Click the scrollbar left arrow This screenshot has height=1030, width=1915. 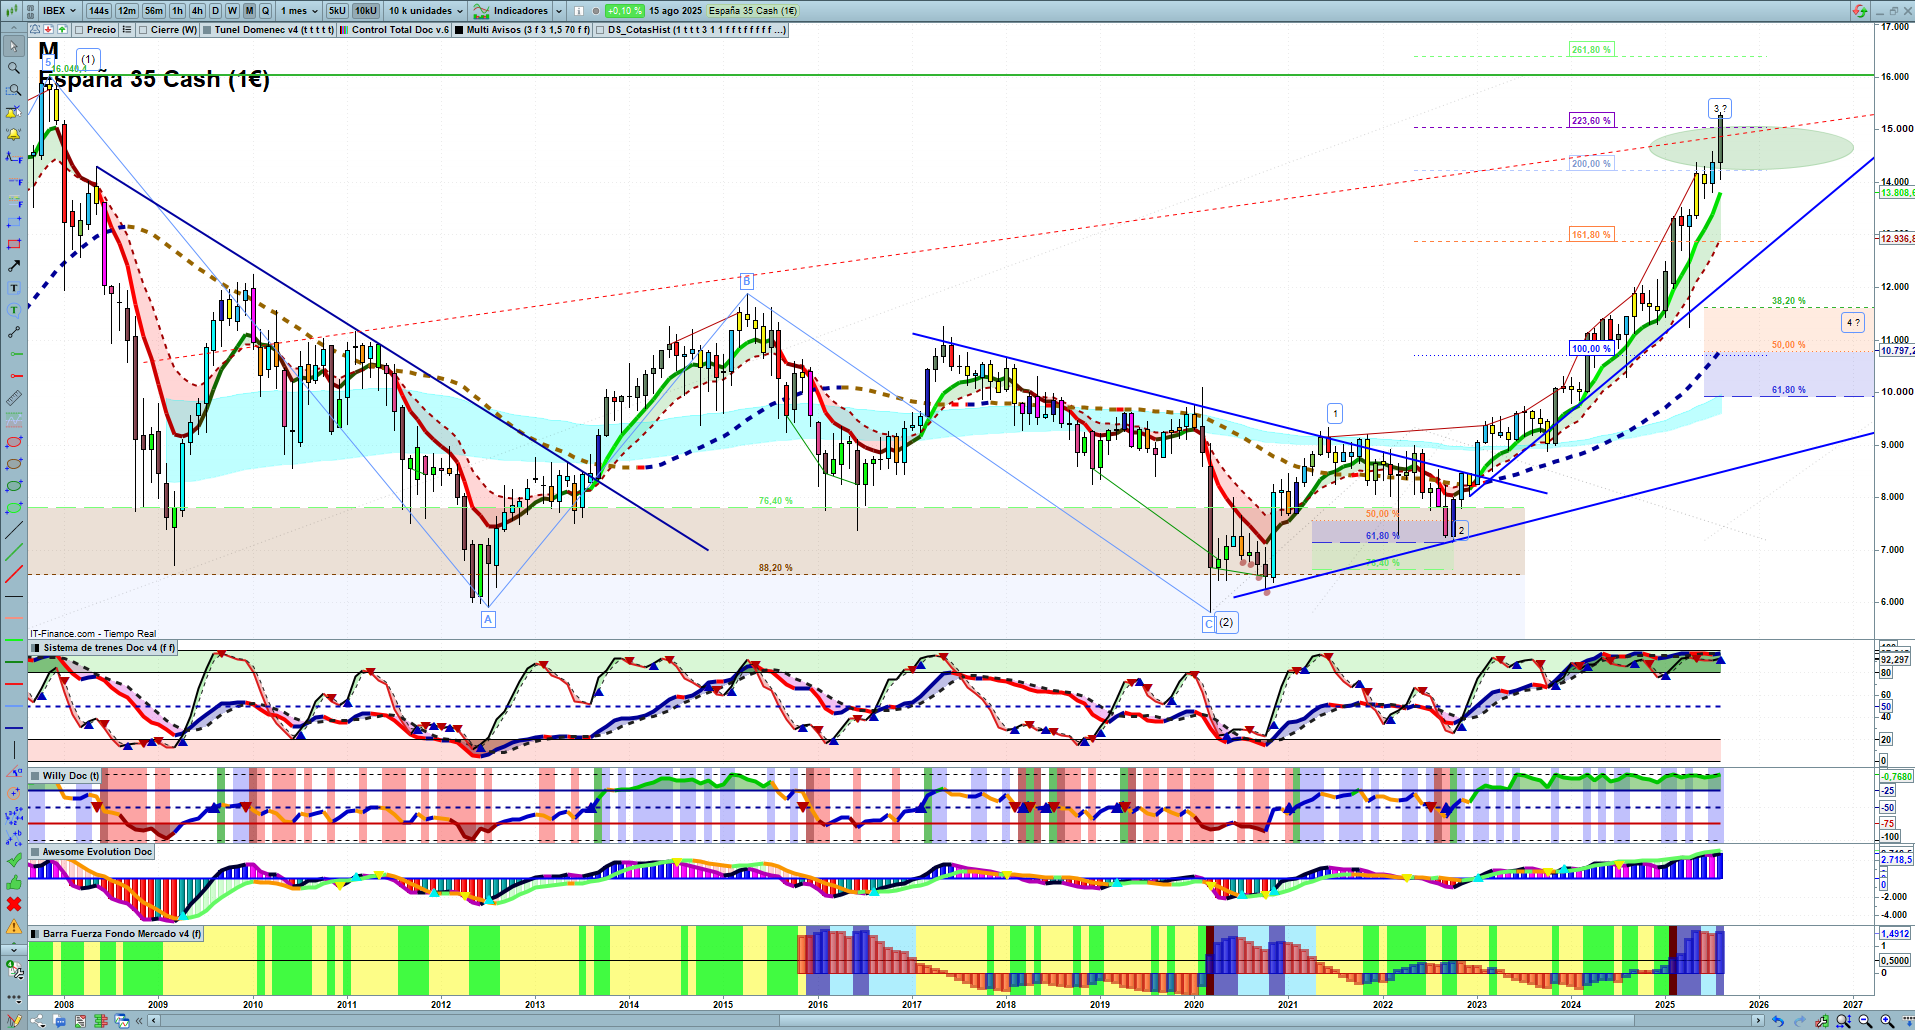pyautogui.click(x=153, y=1021)
